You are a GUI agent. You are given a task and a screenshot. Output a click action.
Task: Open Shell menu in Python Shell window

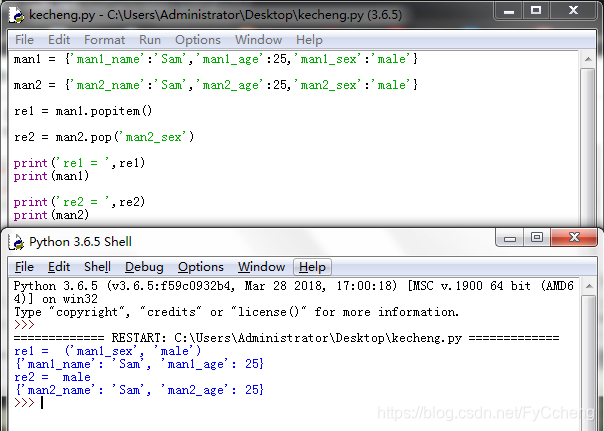click(97, 267)
